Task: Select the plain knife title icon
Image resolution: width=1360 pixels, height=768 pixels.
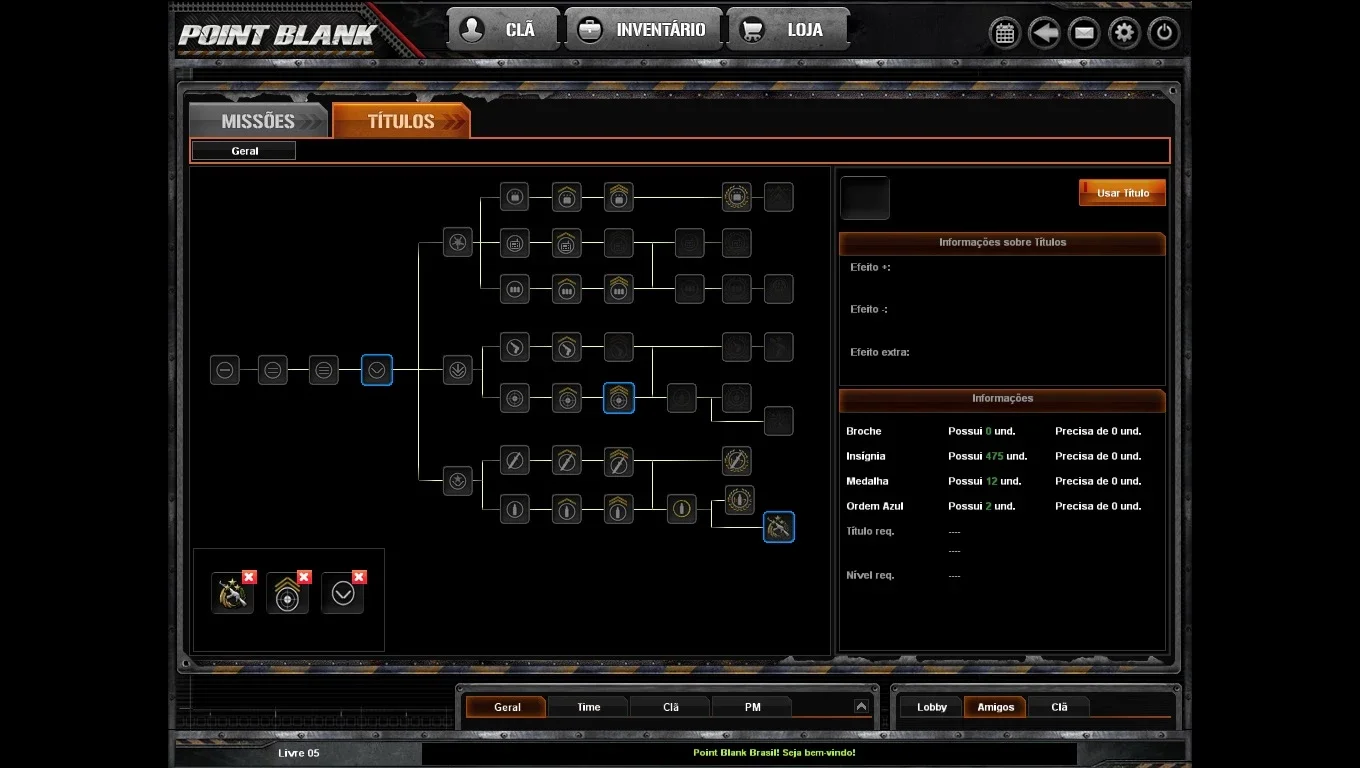Action: pyautogui.click(x=514, y=461)
